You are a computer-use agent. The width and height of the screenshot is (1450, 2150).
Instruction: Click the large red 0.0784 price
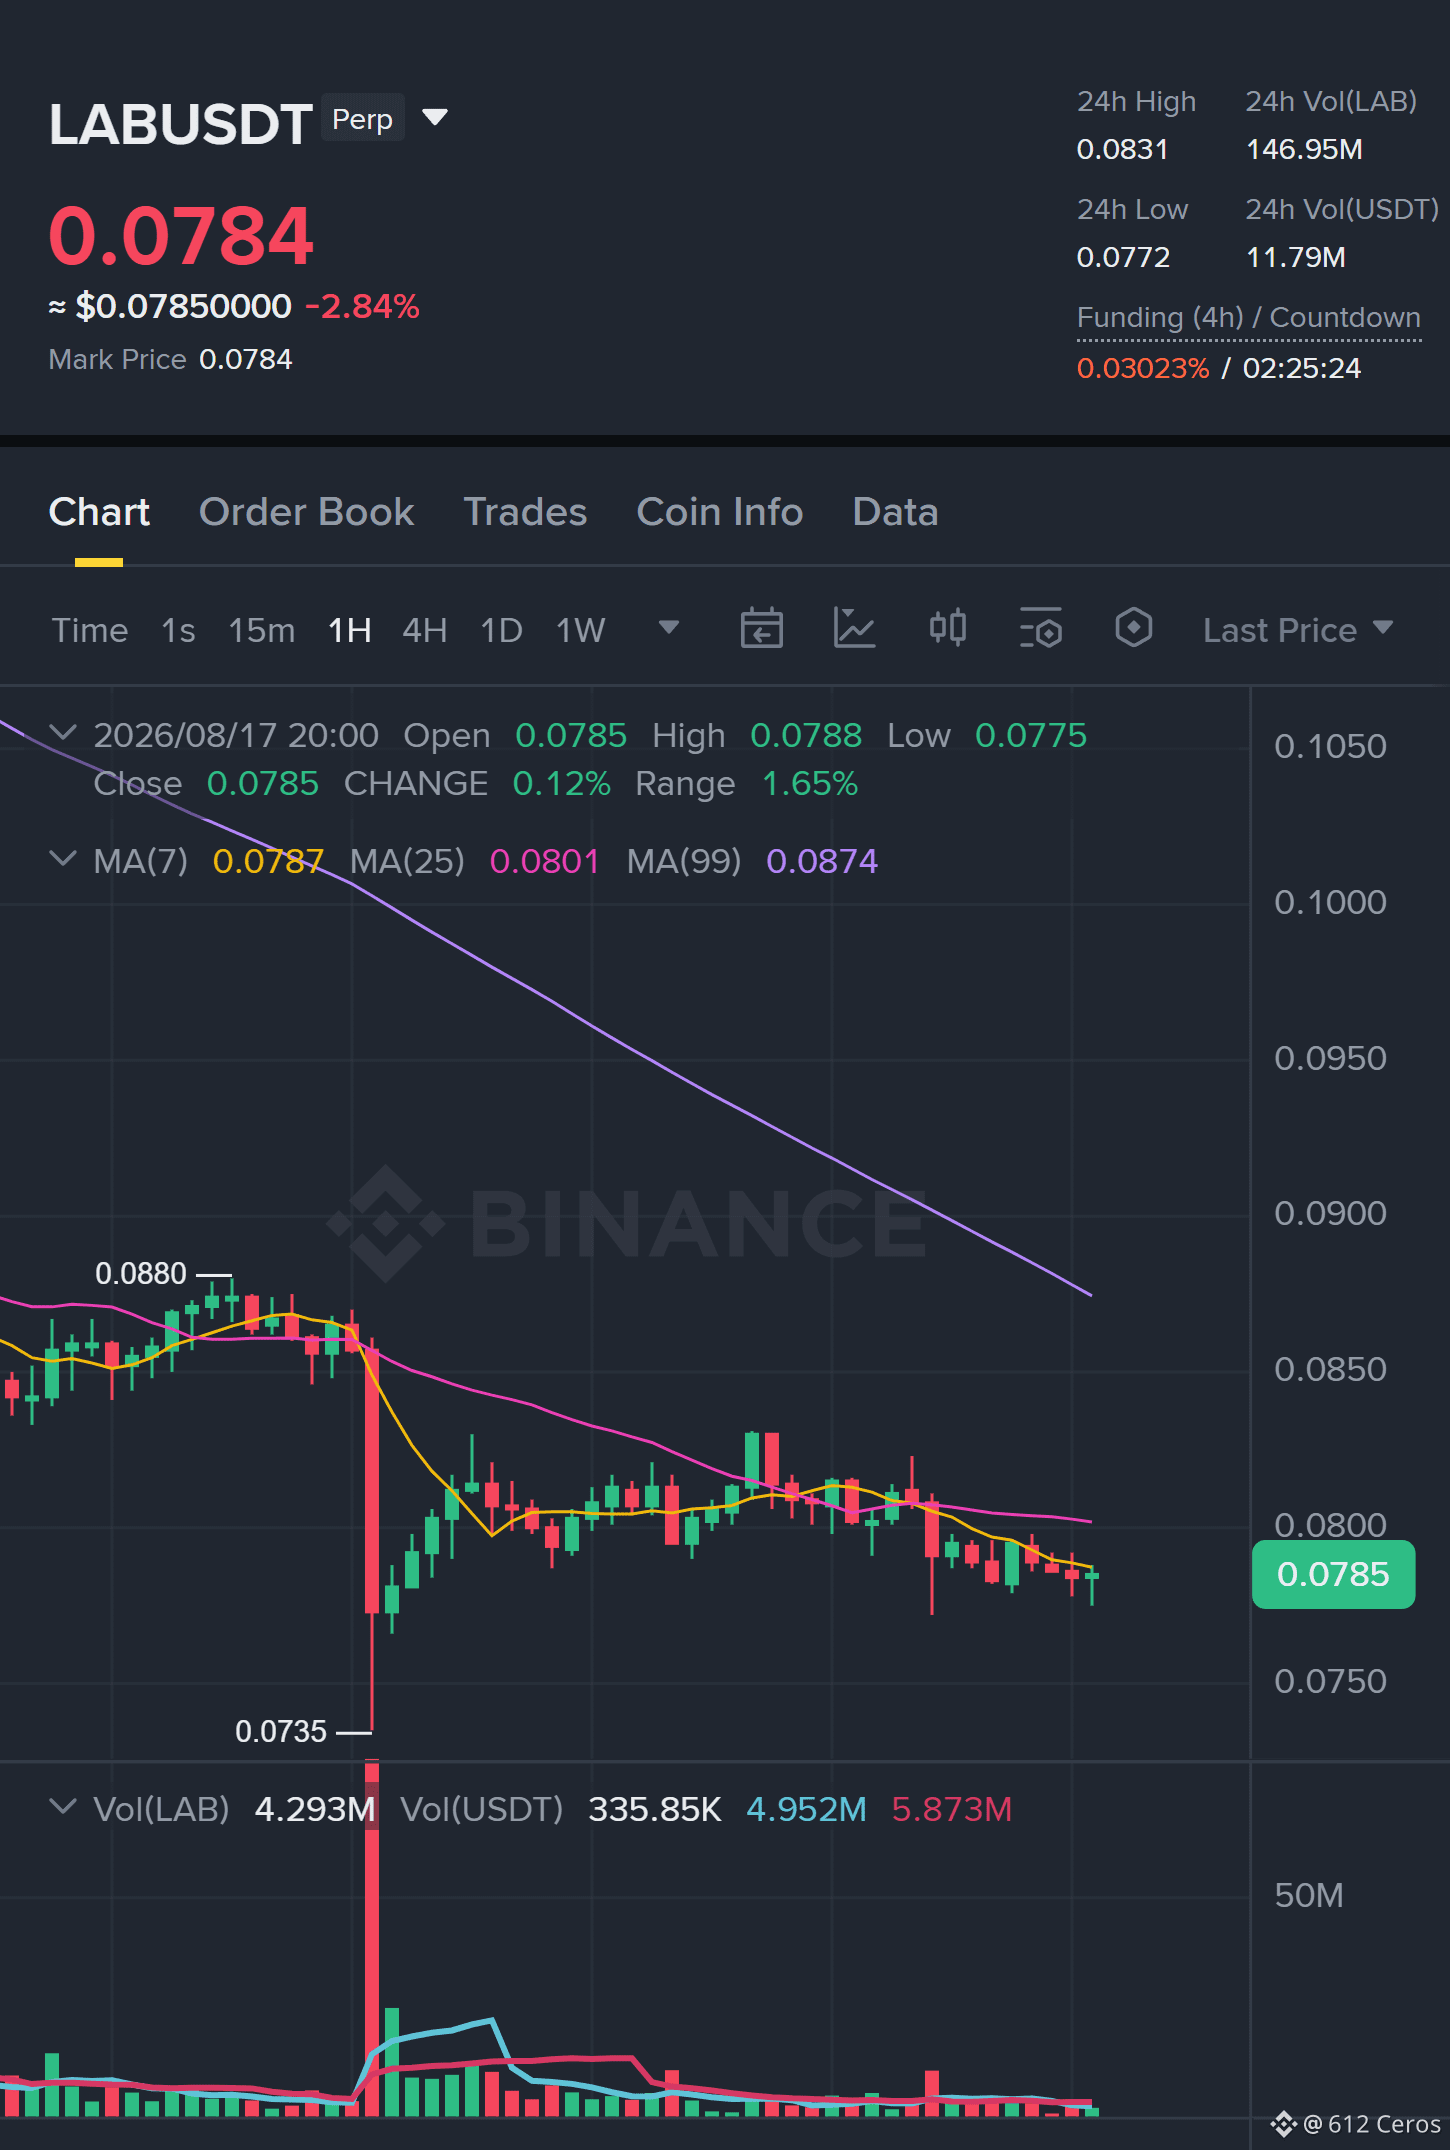(x=181, y=236)
